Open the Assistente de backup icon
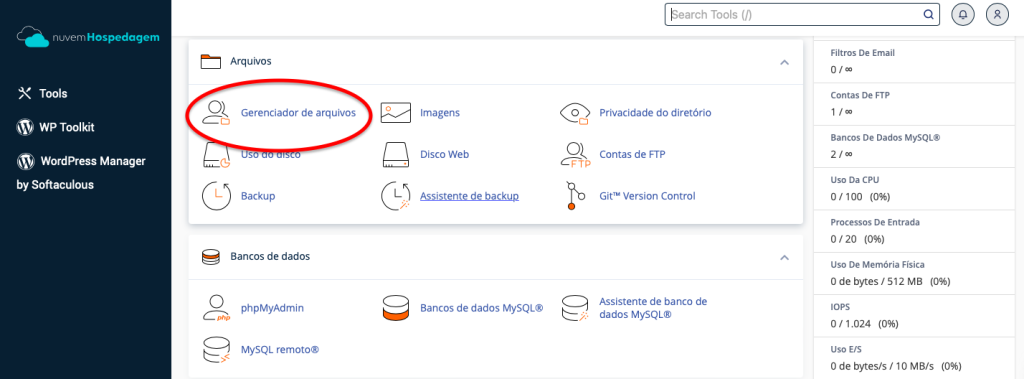Viewport: 1024px width, 379px height. pyautogui.click(x=396, y=196)
